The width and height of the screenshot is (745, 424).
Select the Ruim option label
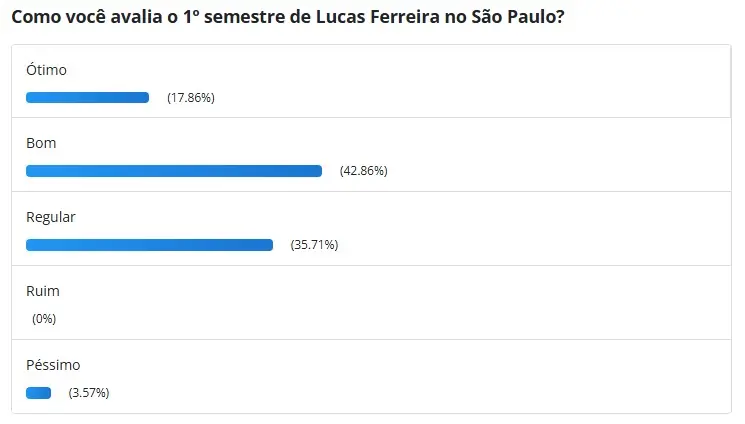coord(43,291)
